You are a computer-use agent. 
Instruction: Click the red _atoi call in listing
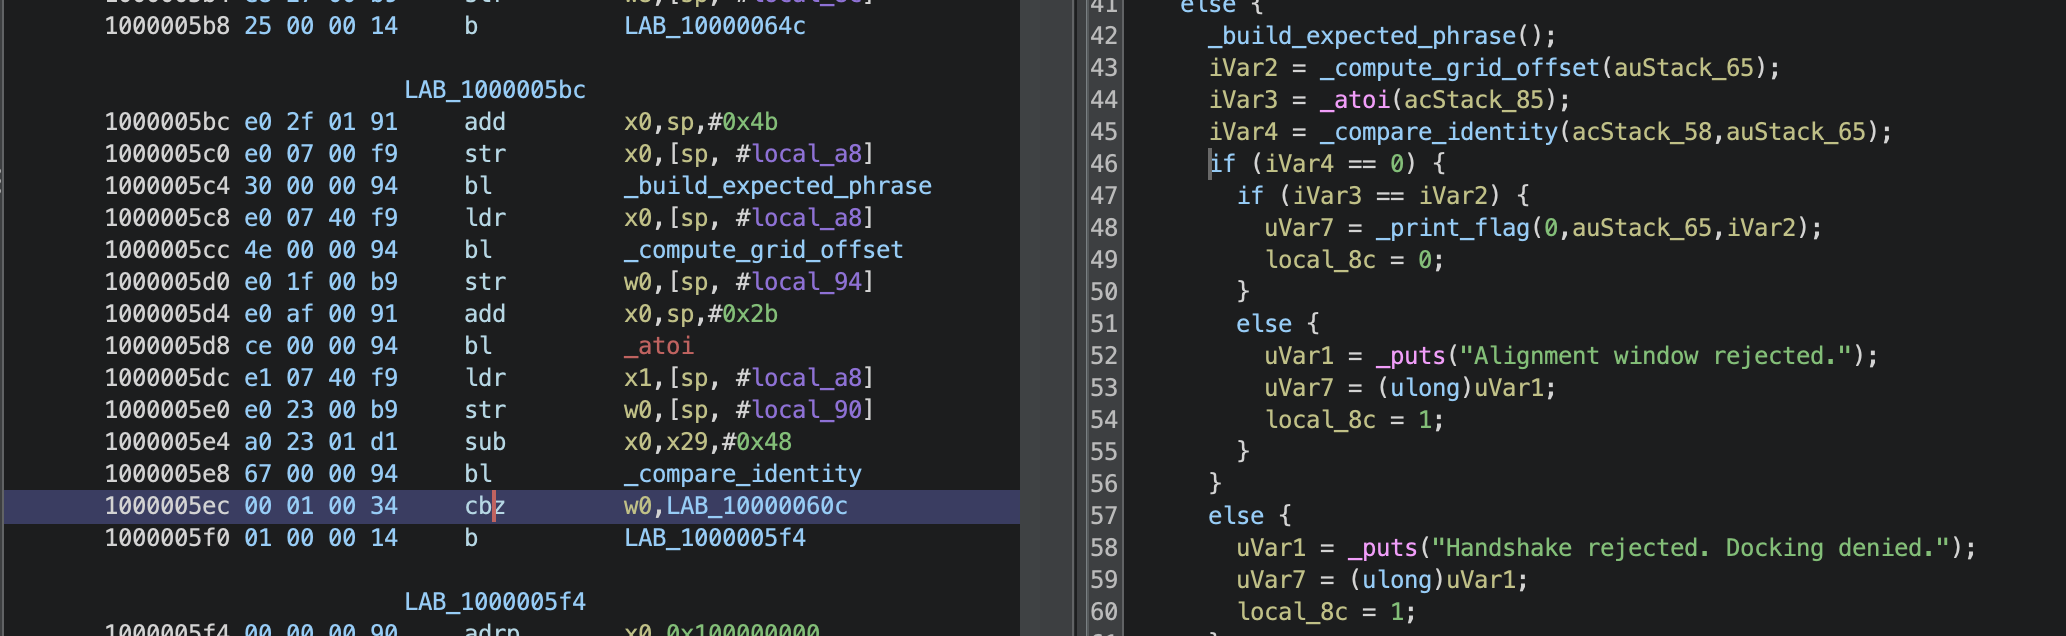[x=659, y=346]
